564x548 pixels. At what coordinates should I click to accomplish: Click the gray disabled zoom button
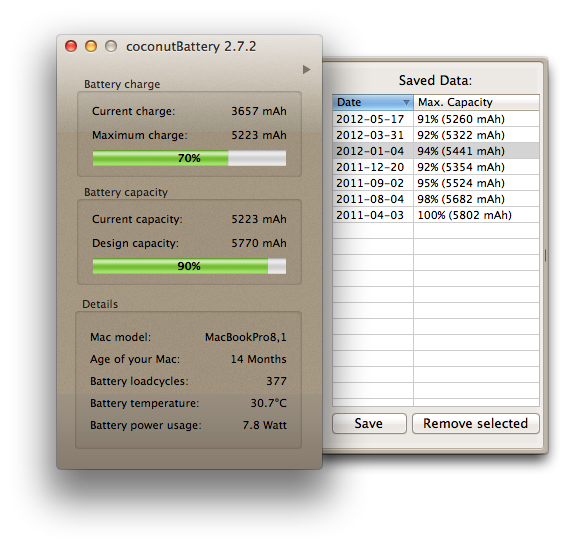click(111, 46)
